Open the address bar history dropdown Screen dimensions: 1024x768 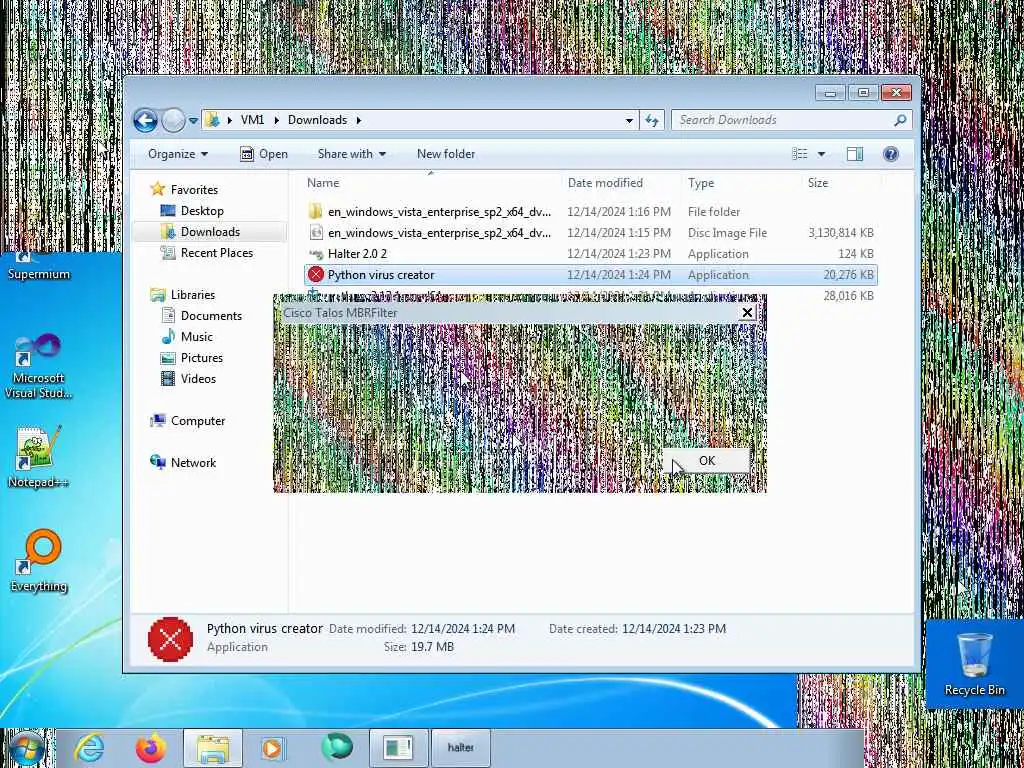[x=629, y=121]
